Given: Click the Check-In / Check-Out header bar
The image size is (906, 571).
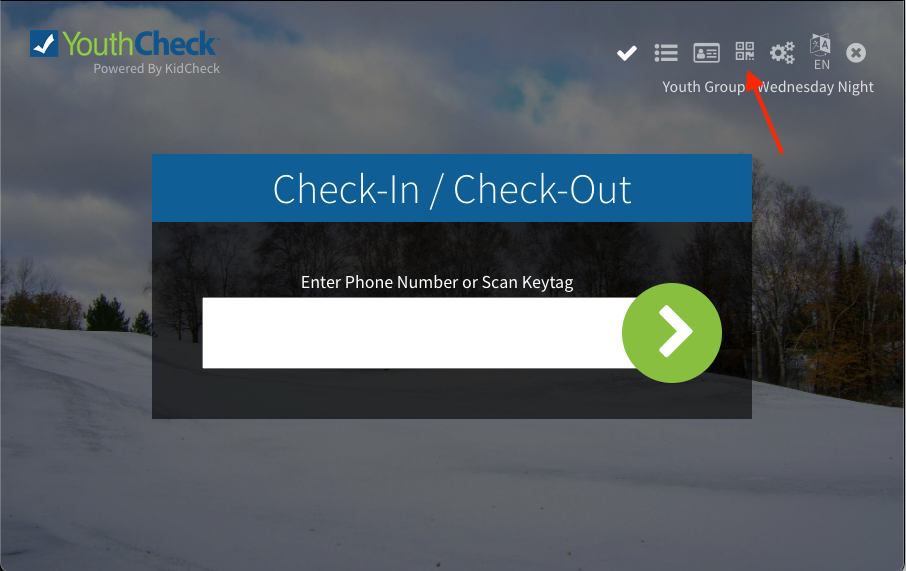Looking at the screenshot, I should pyautogui.click(x=452, y=188).
